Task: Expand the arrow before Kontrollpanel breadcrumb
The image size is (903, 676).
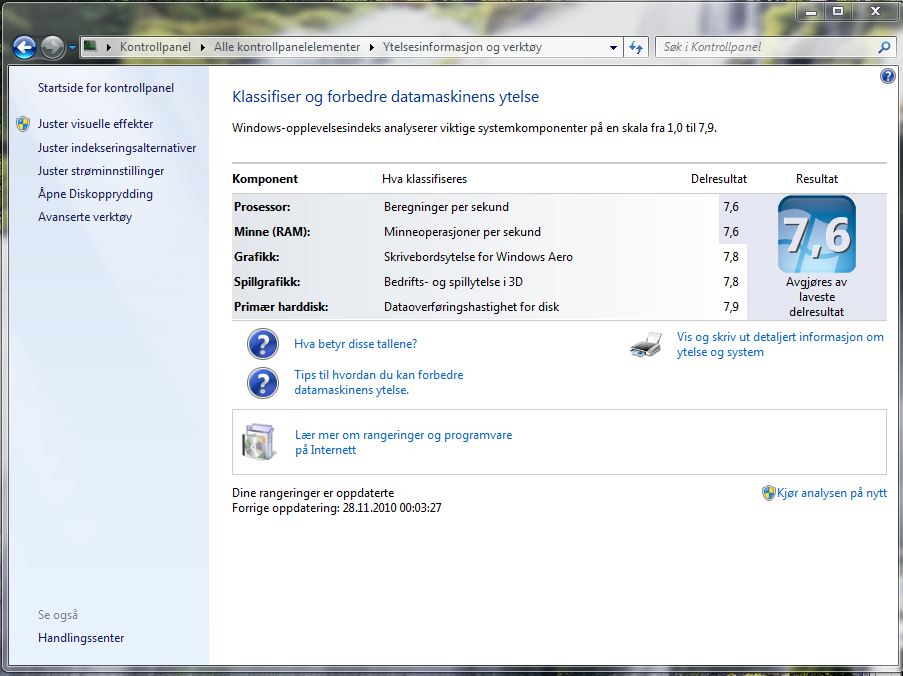Action: 108,47
